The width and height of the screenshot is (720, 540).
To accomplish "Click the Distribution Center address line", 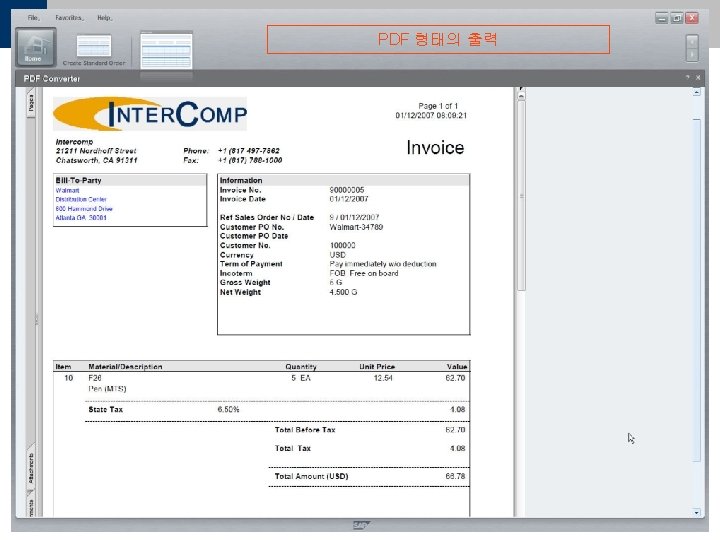I will (x=81, y=199).
